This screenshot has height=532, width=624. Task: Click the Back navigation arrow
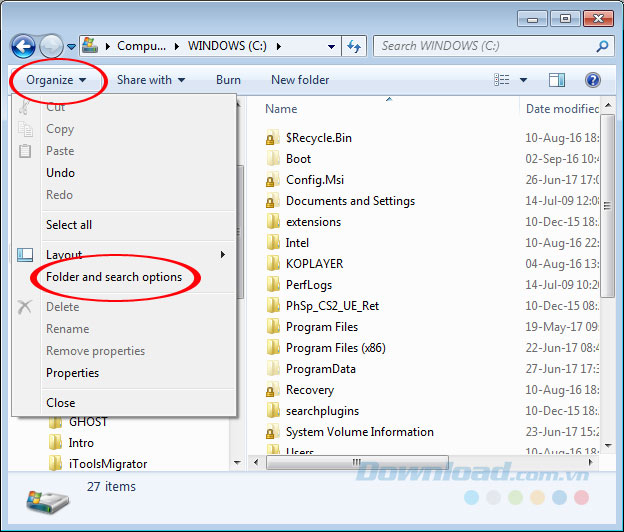[x=23, y=46]
